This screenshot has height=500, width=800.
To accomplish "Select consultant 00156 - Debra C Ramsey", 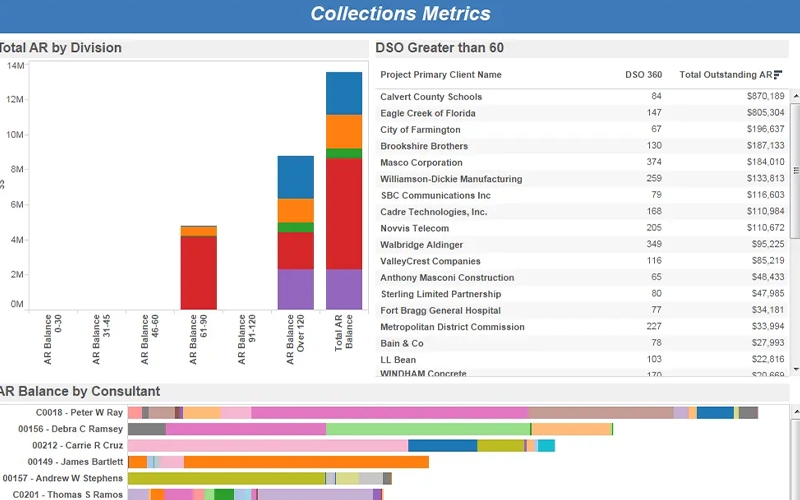I will click(70, 429).
